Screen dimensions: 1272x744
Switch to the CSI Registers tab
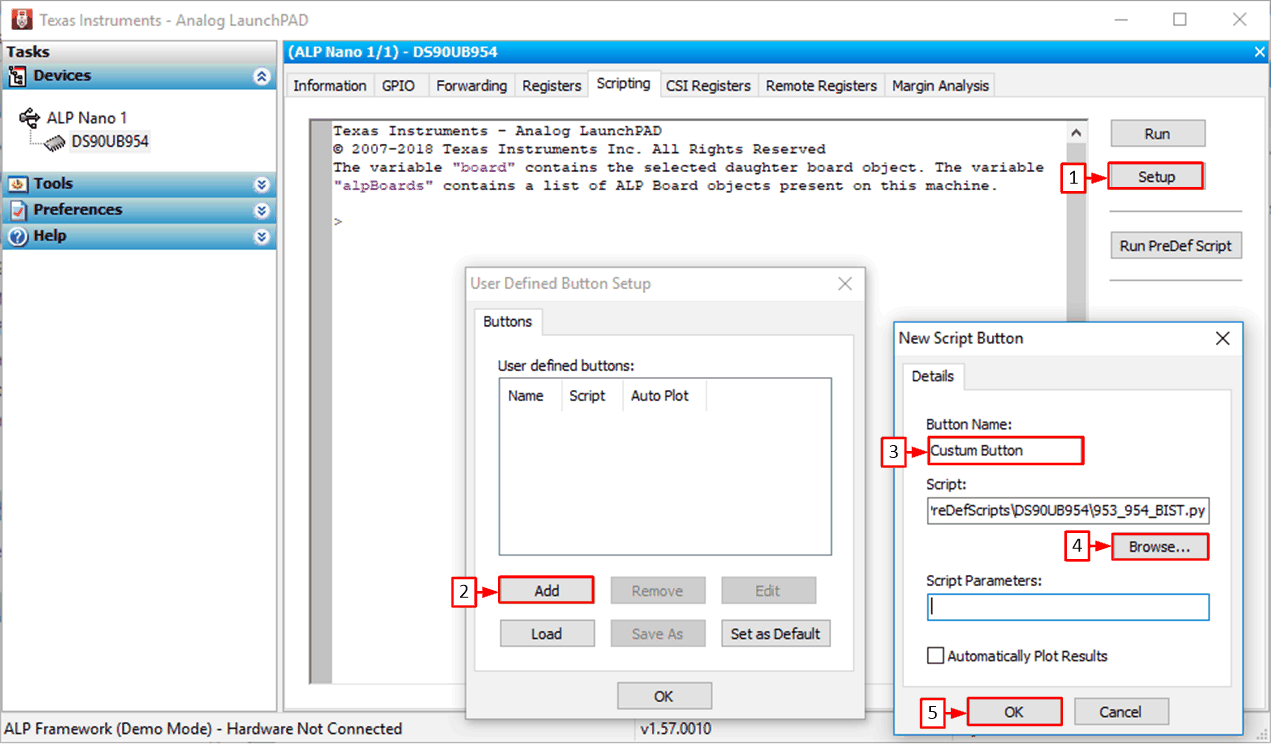[x=708, y=86]
